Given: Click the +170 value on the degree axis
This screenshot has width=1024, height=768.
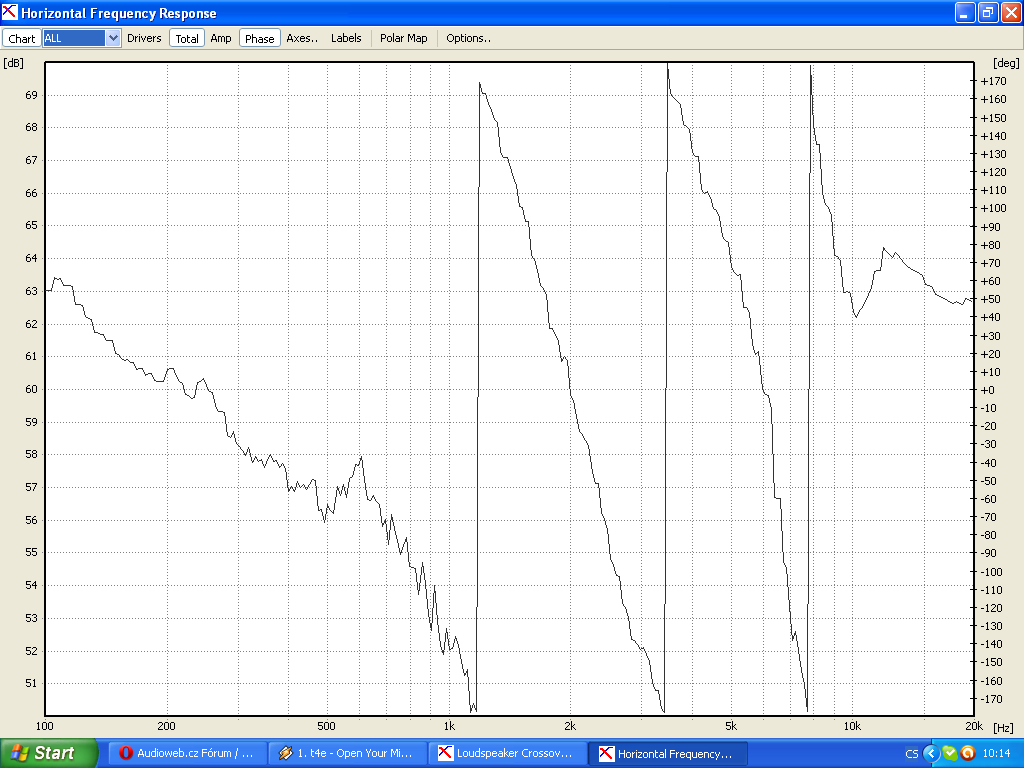Looking at the screenshot, I should tap(994, 81).
